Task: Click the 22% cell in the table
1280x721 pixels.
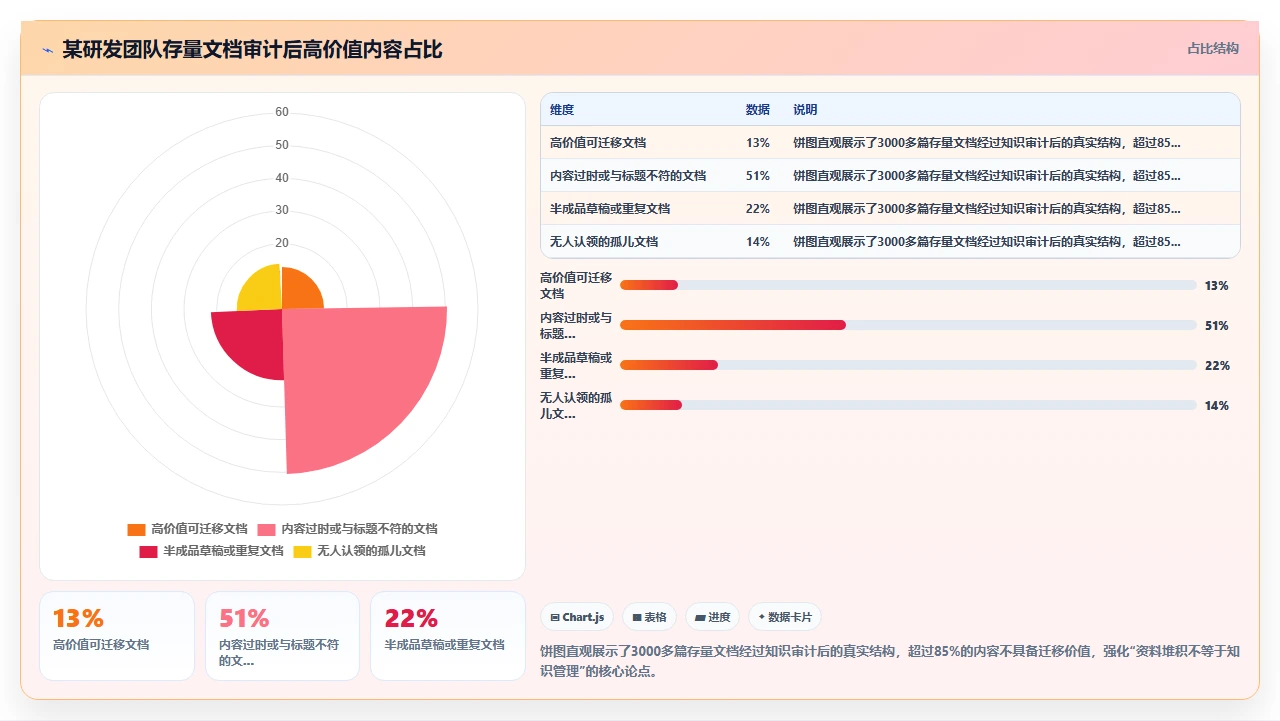Action: coord(758,209)
